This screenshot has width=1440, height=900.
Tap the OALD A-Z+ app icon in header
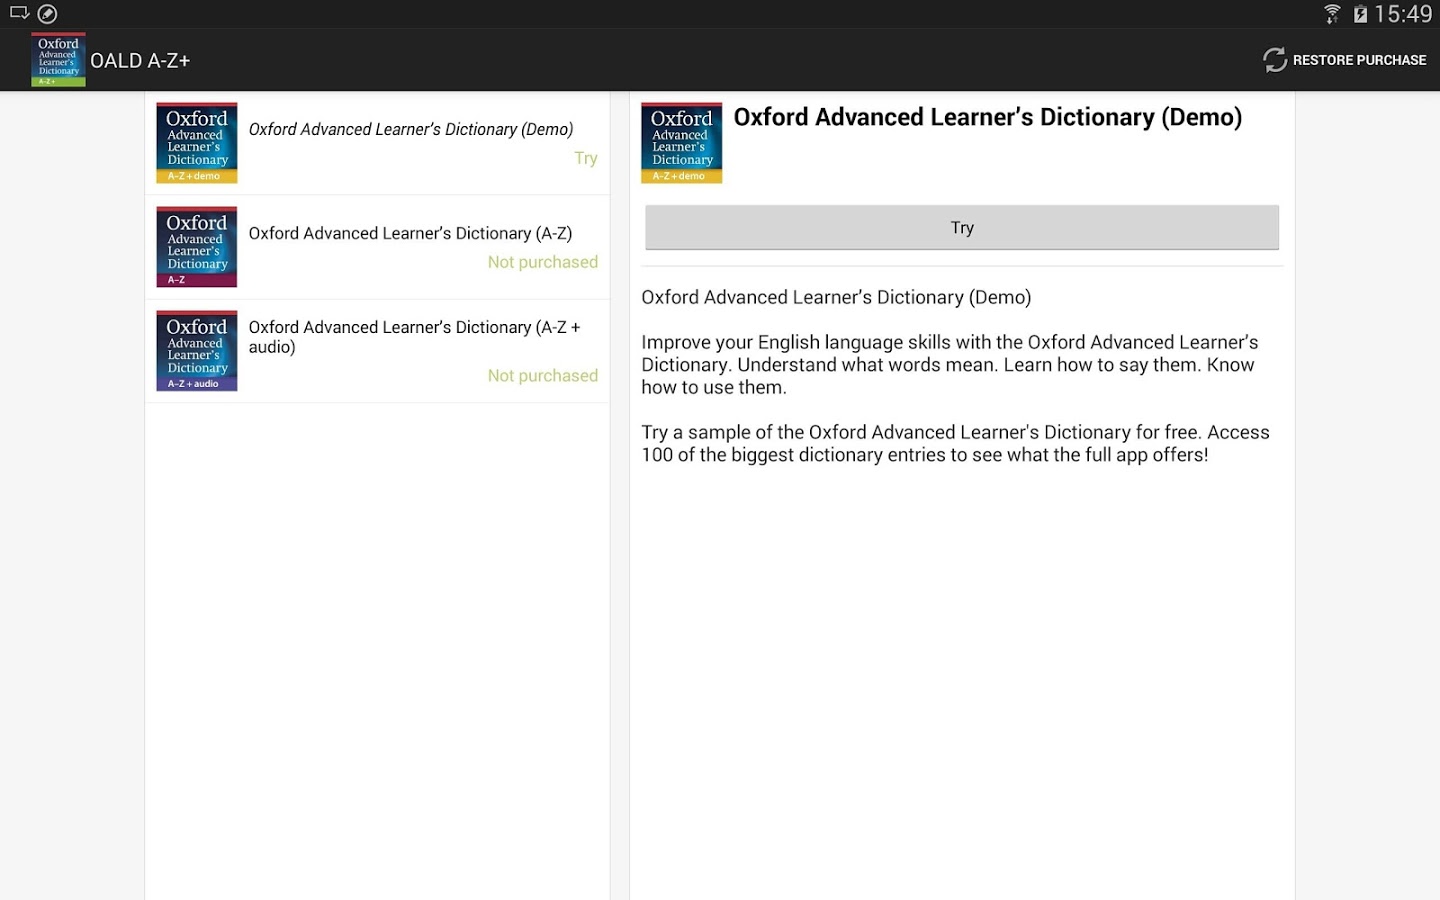pos(58,60)
